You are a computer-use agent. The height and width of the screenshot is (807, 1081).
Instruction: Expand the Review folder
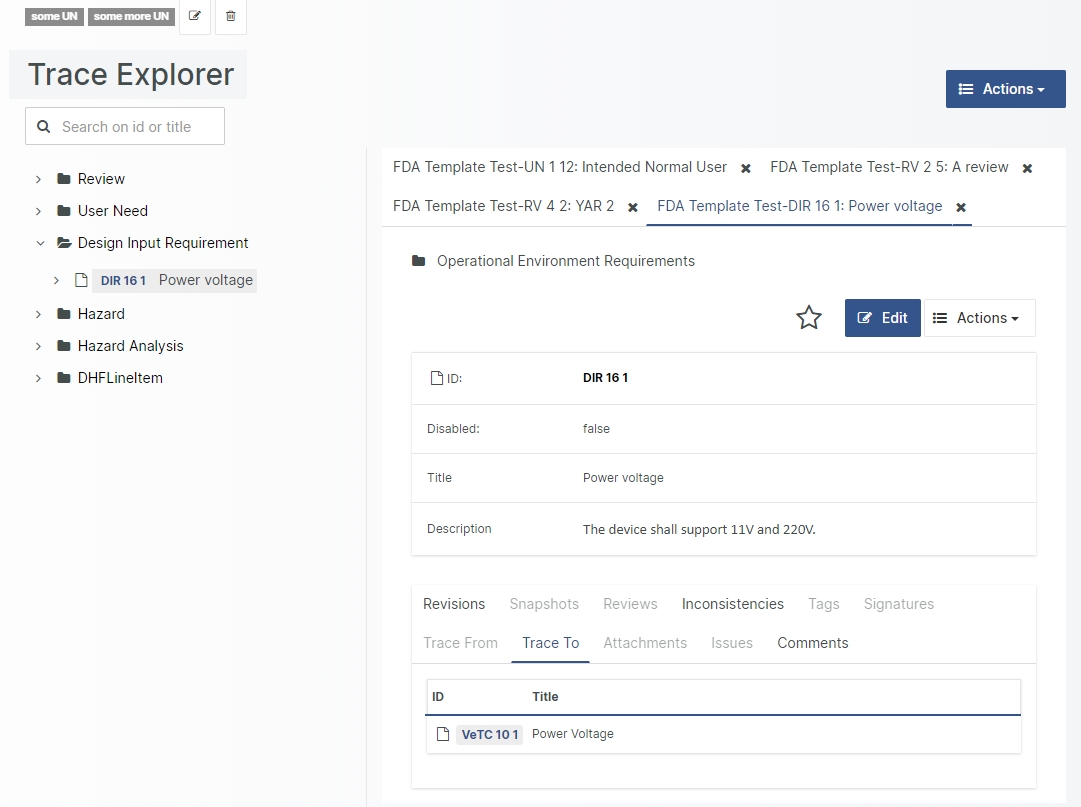tap(39, 179)
